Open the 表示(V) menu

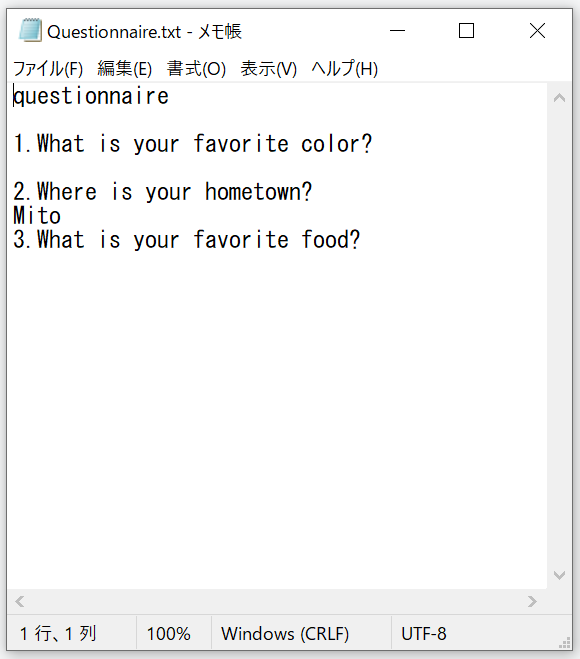pos(269,69)
